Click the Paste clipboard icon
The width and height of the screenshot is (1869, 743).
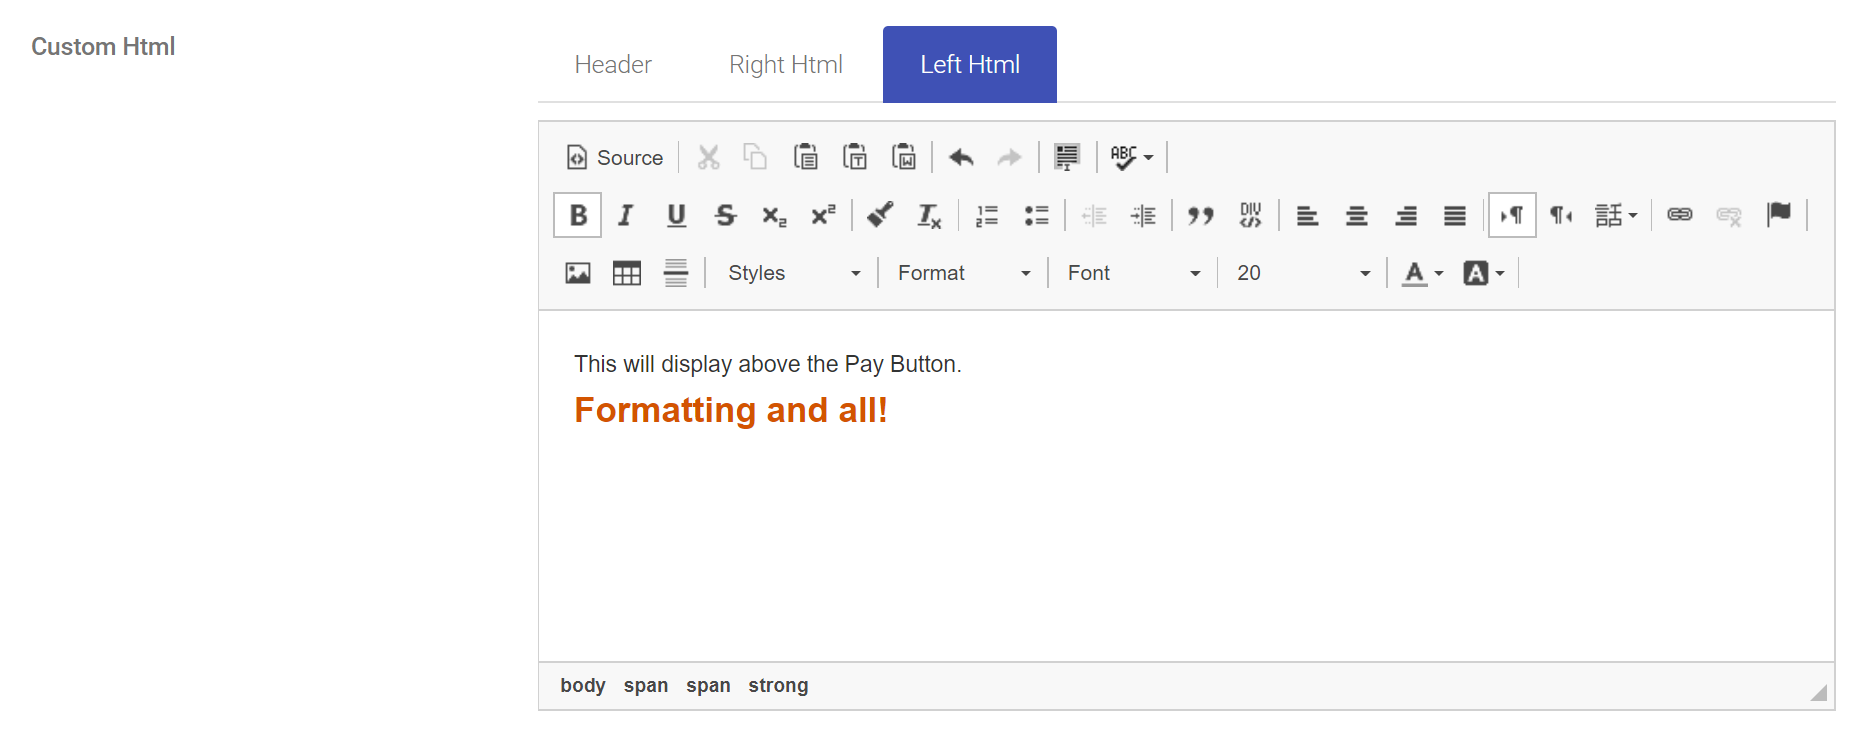805,157
